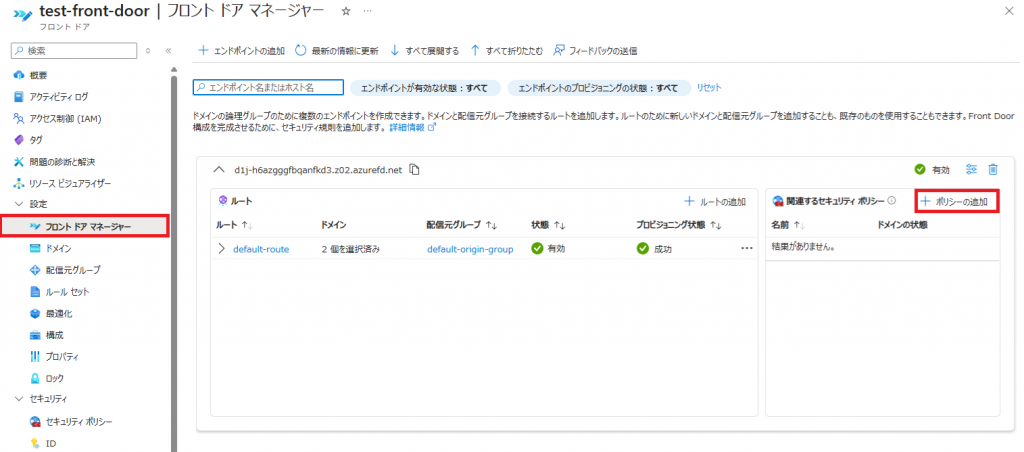Click the sidebar vertical scrollbar
The image size is (1024, 452).
[x=174, y=261]
